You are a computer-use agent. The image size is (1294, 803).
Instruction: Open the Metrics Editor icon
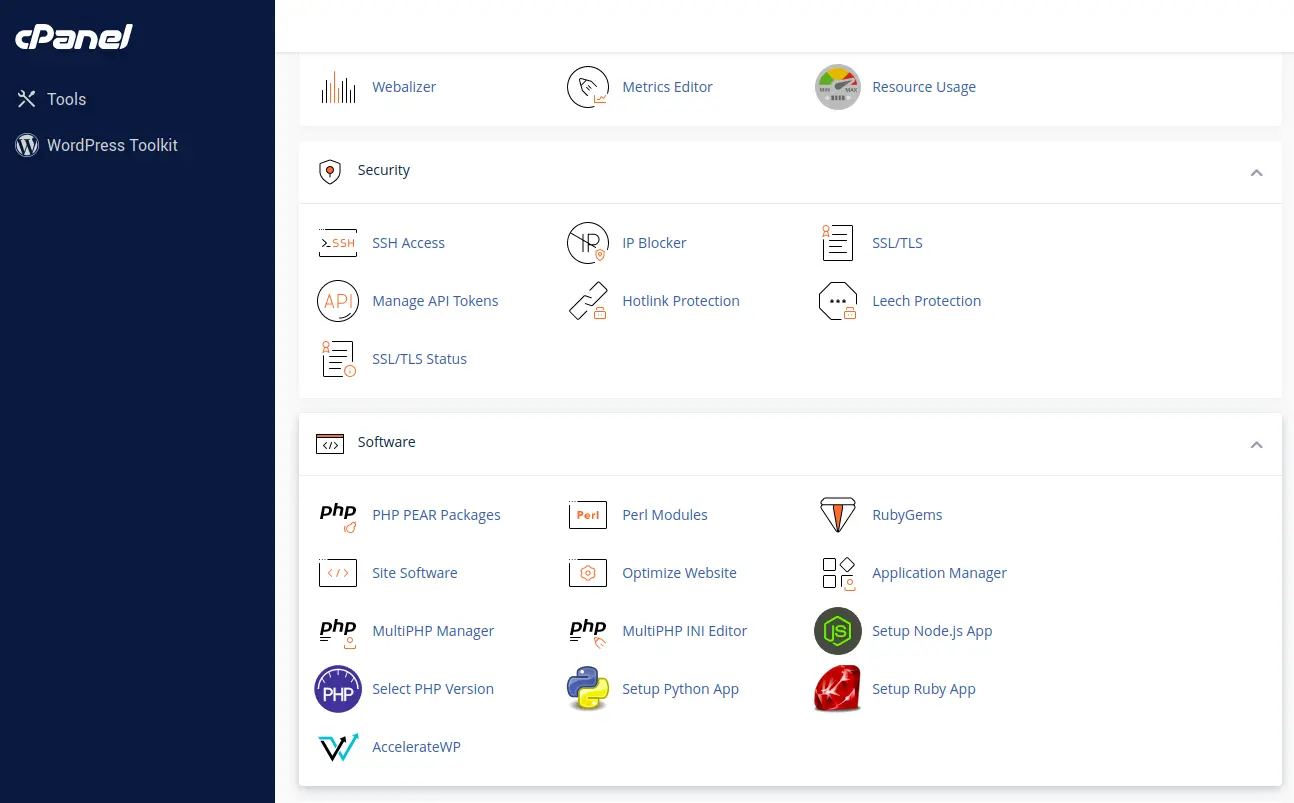click(x=588, y=87)
